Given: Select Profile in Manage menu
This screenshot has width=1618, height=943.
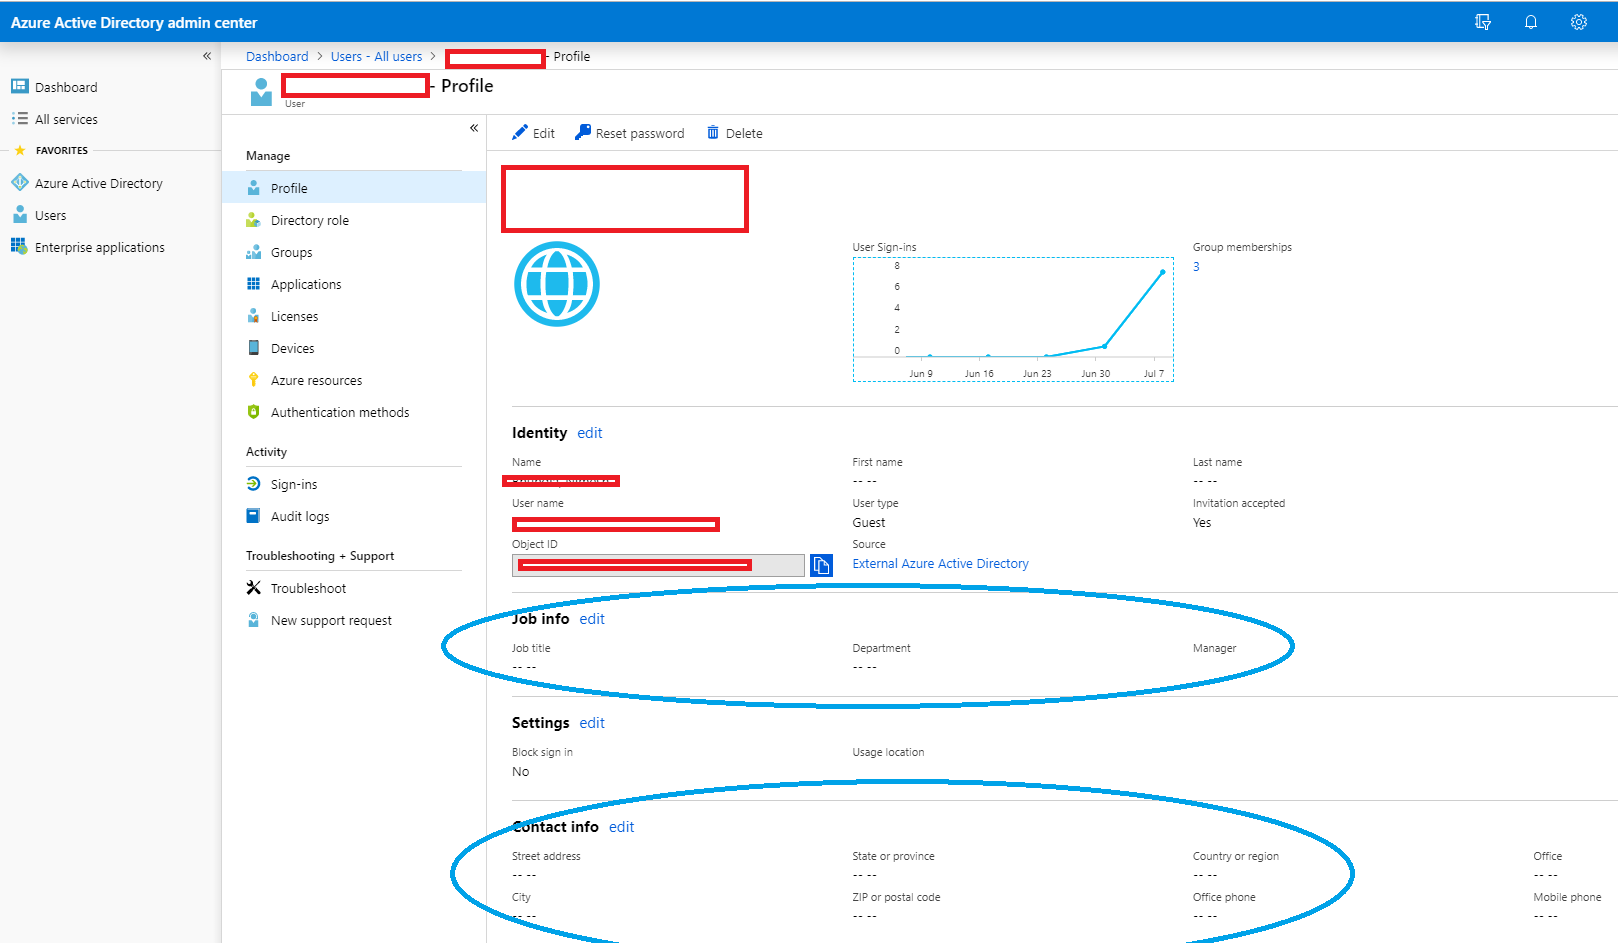Looking at the screenshot, I should click(x=354, y=188).
